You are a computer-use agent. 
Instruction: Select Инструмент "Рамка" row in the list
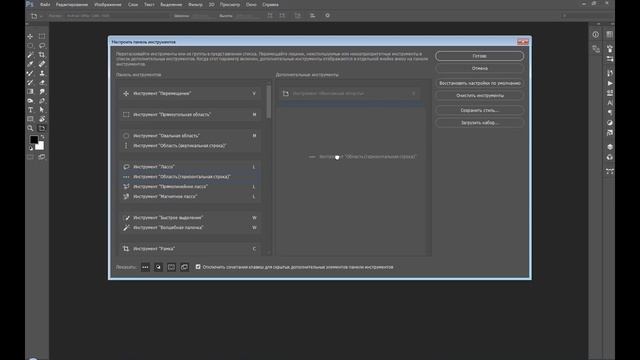point(190,249)
